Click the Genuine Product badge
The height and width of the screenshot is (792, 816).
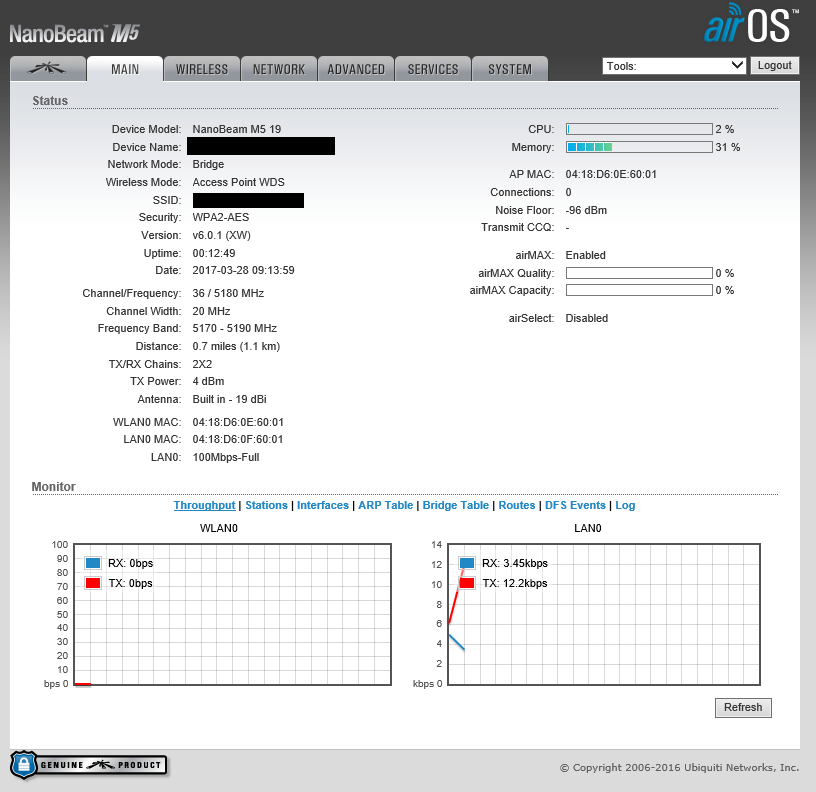point(88,765)
